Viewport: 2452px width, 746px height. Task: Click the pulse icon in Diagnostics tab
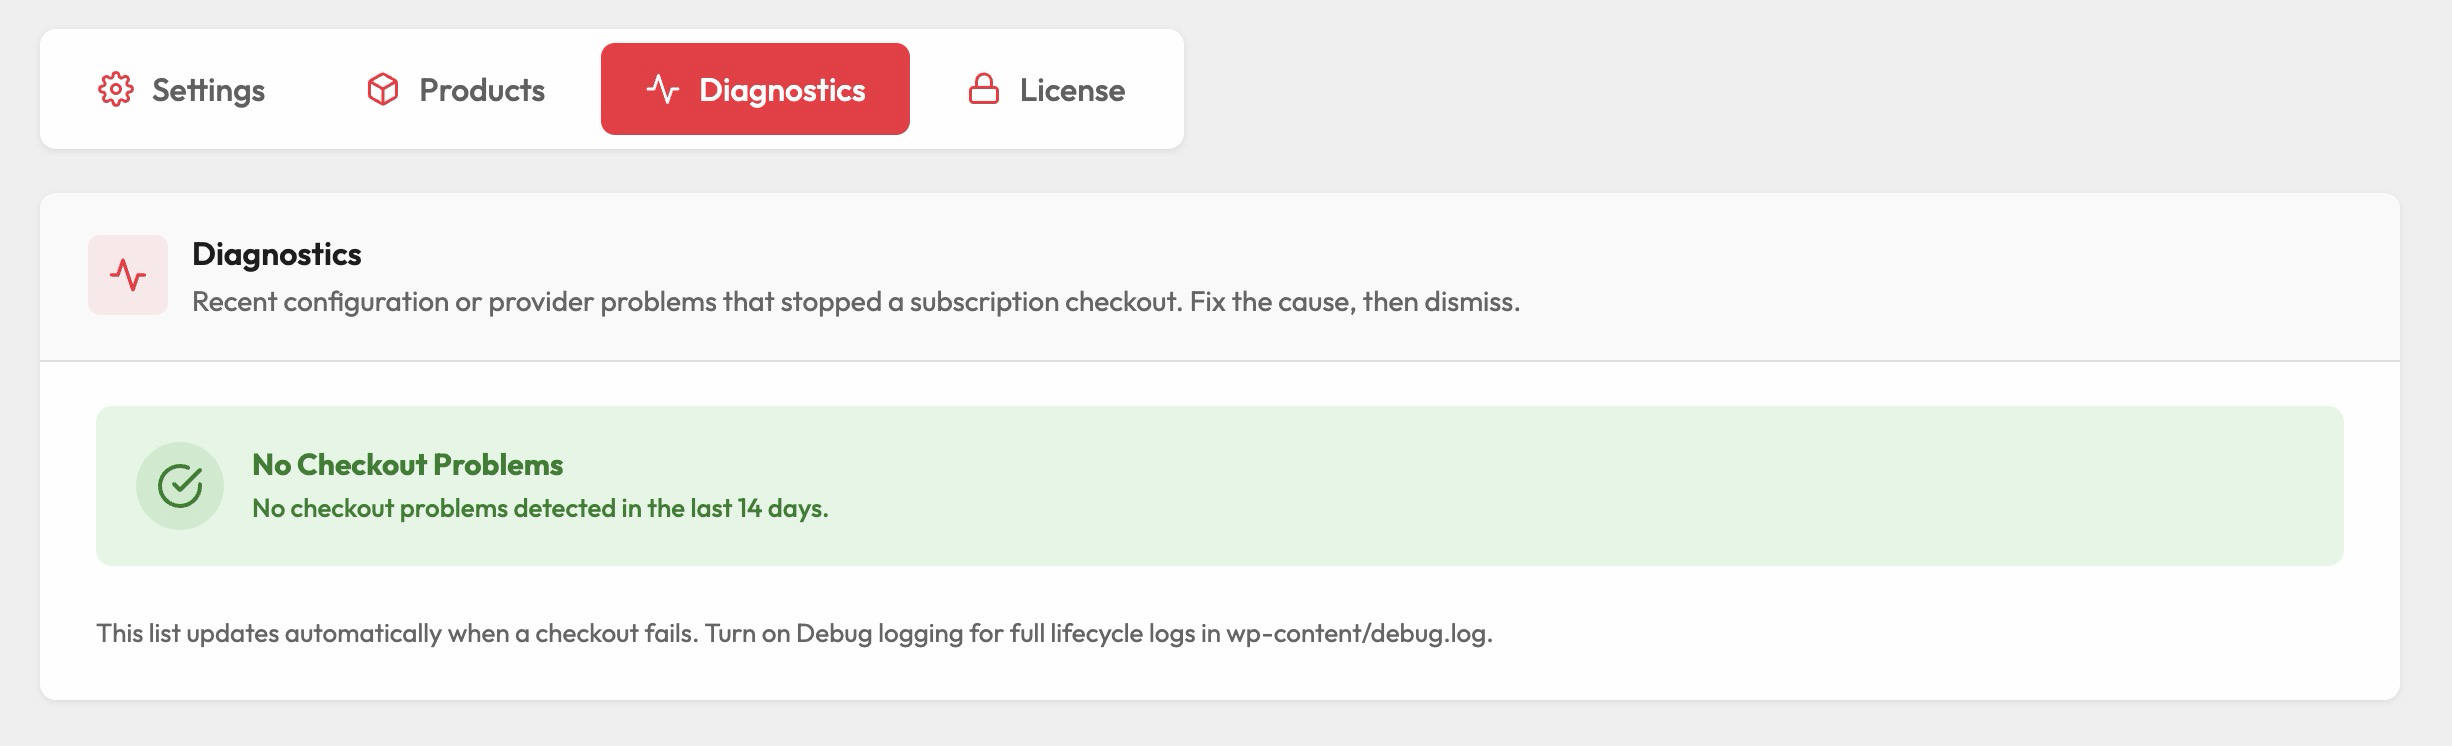tap(662, 89)
